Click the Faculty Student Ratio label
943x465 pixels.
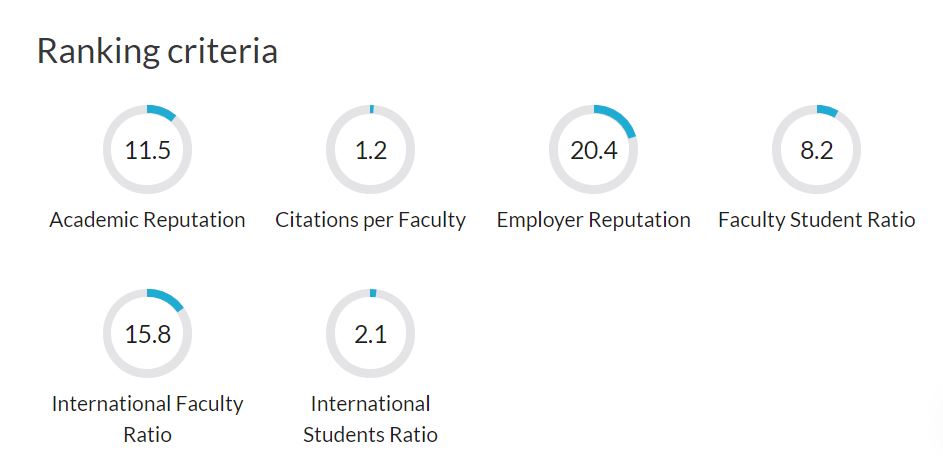817,220
